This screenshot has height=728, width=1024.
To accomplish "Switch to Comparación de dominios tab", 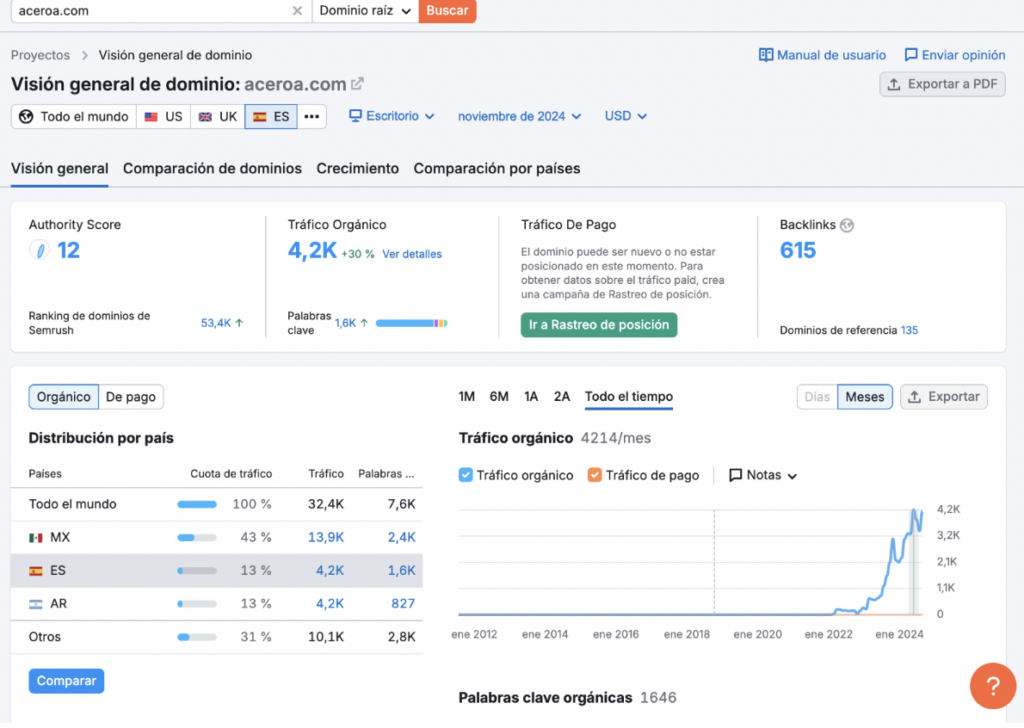I will (212, 168).
